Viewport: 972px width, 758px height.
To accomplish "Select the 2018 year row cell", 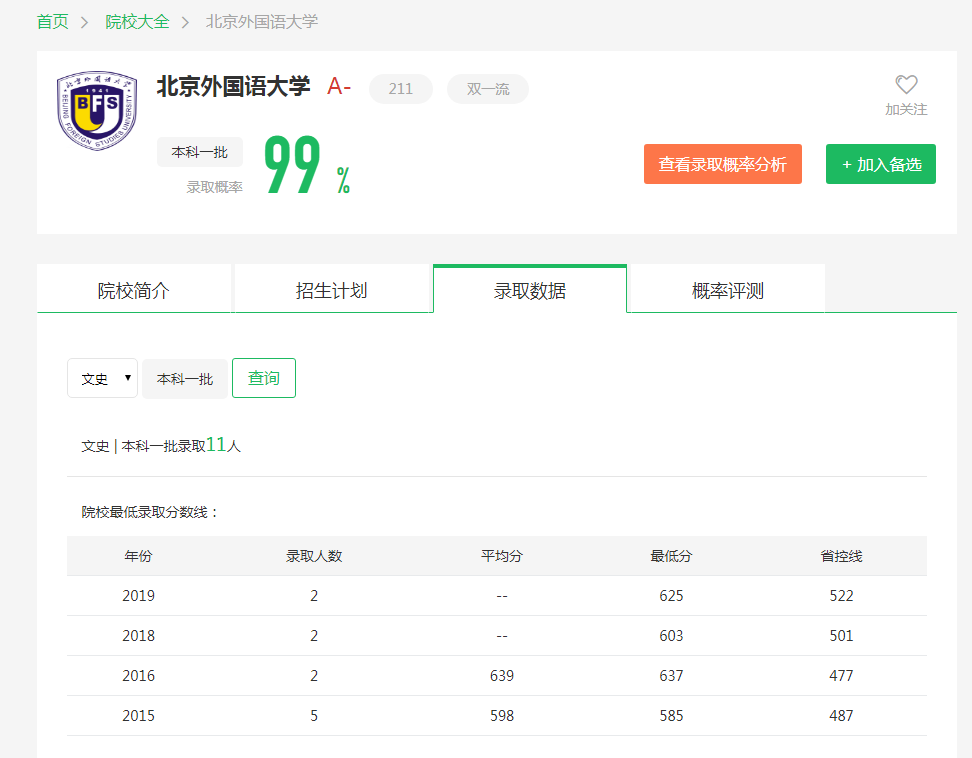I will [138, 635].
